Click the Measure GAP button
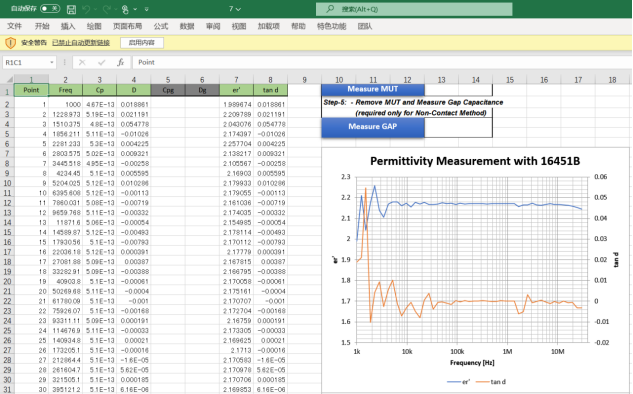Image resolution: width=633 pixels, height=394 pixels. (373, 127)
